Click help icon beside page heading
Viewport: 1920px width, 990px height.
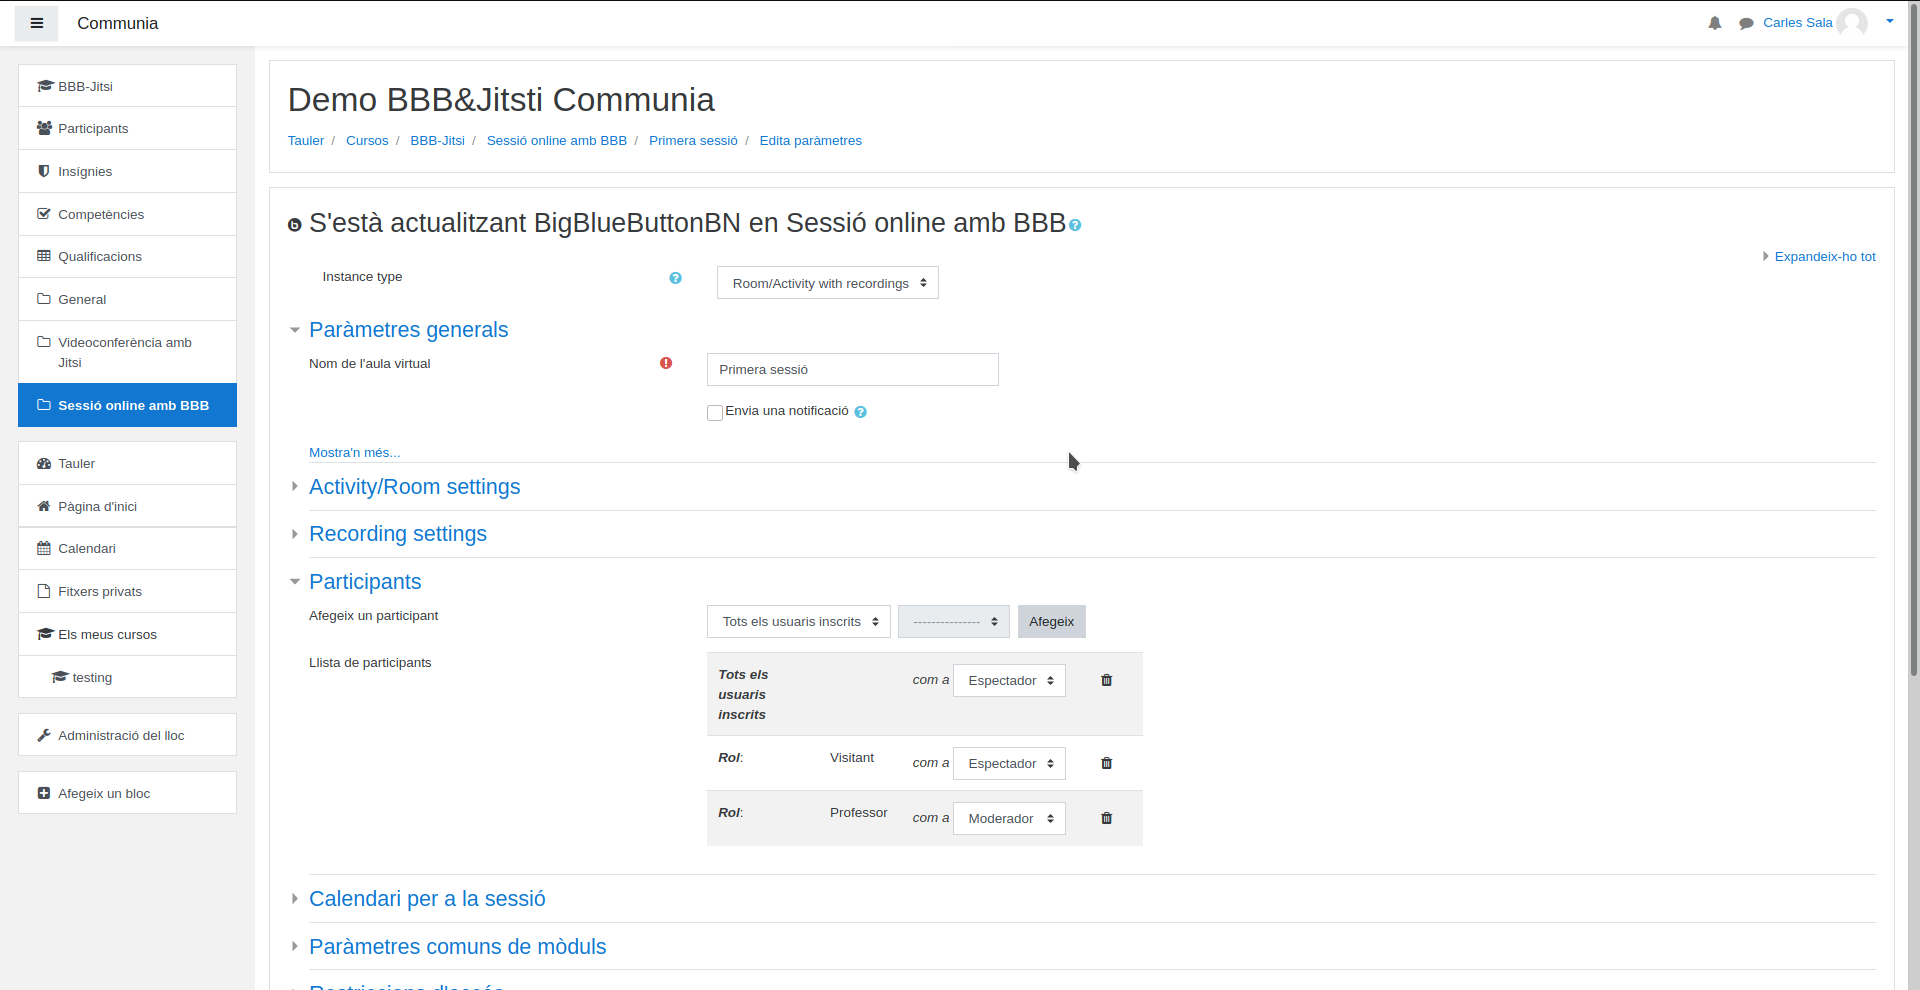(1075, 225)
